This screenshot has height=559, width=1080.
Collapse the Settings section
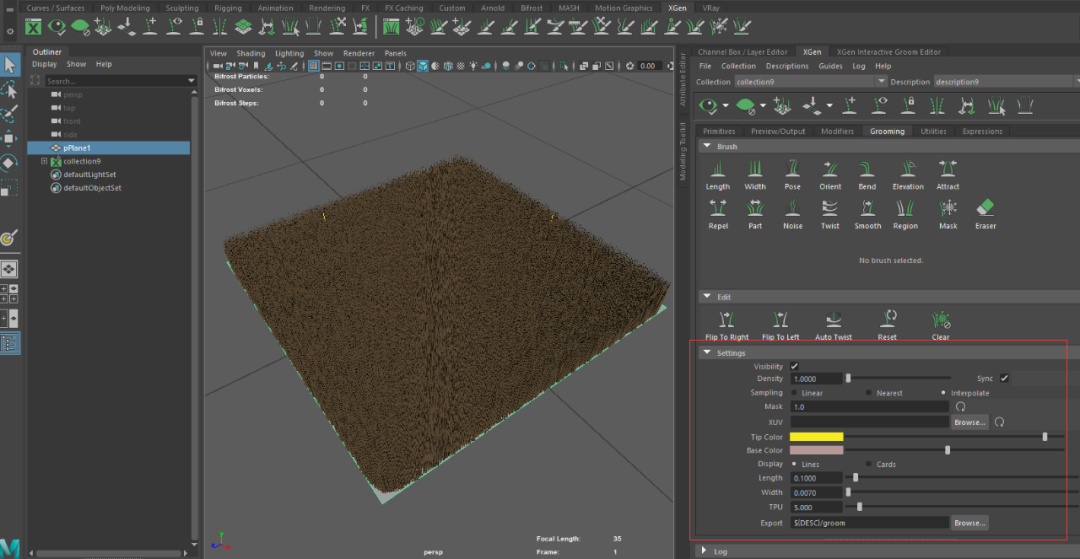pyautogui.click(x=707, y=352)
